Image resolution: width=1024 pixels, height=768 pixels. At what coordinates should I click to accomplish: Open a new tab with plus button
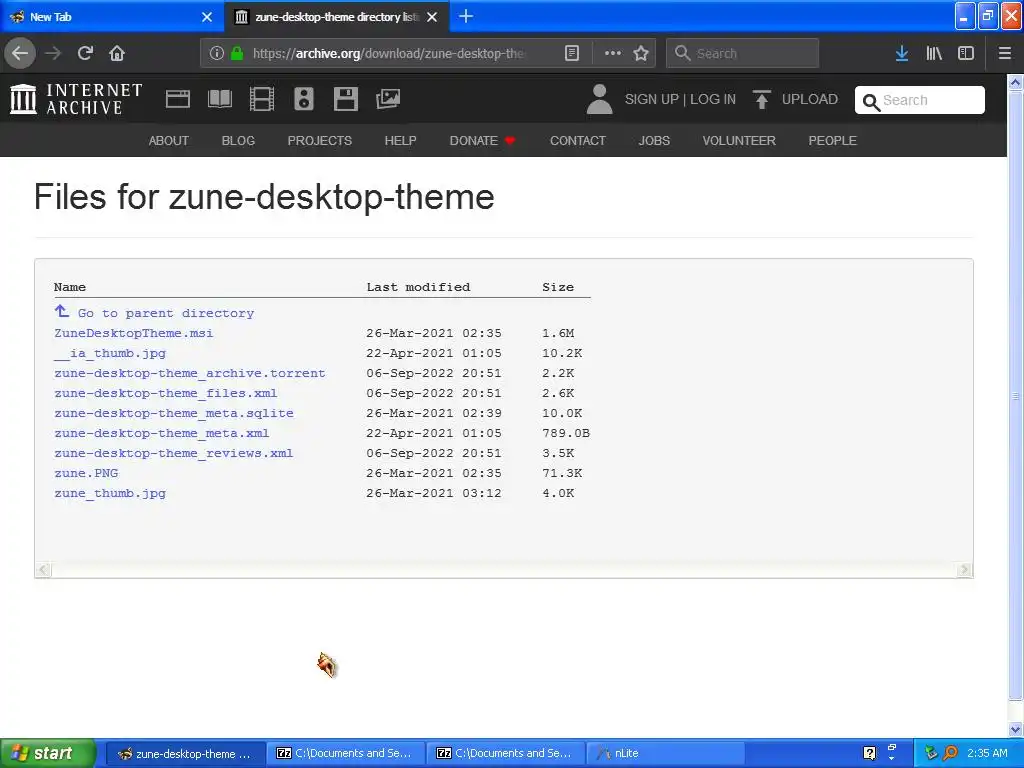coord(466,16)
